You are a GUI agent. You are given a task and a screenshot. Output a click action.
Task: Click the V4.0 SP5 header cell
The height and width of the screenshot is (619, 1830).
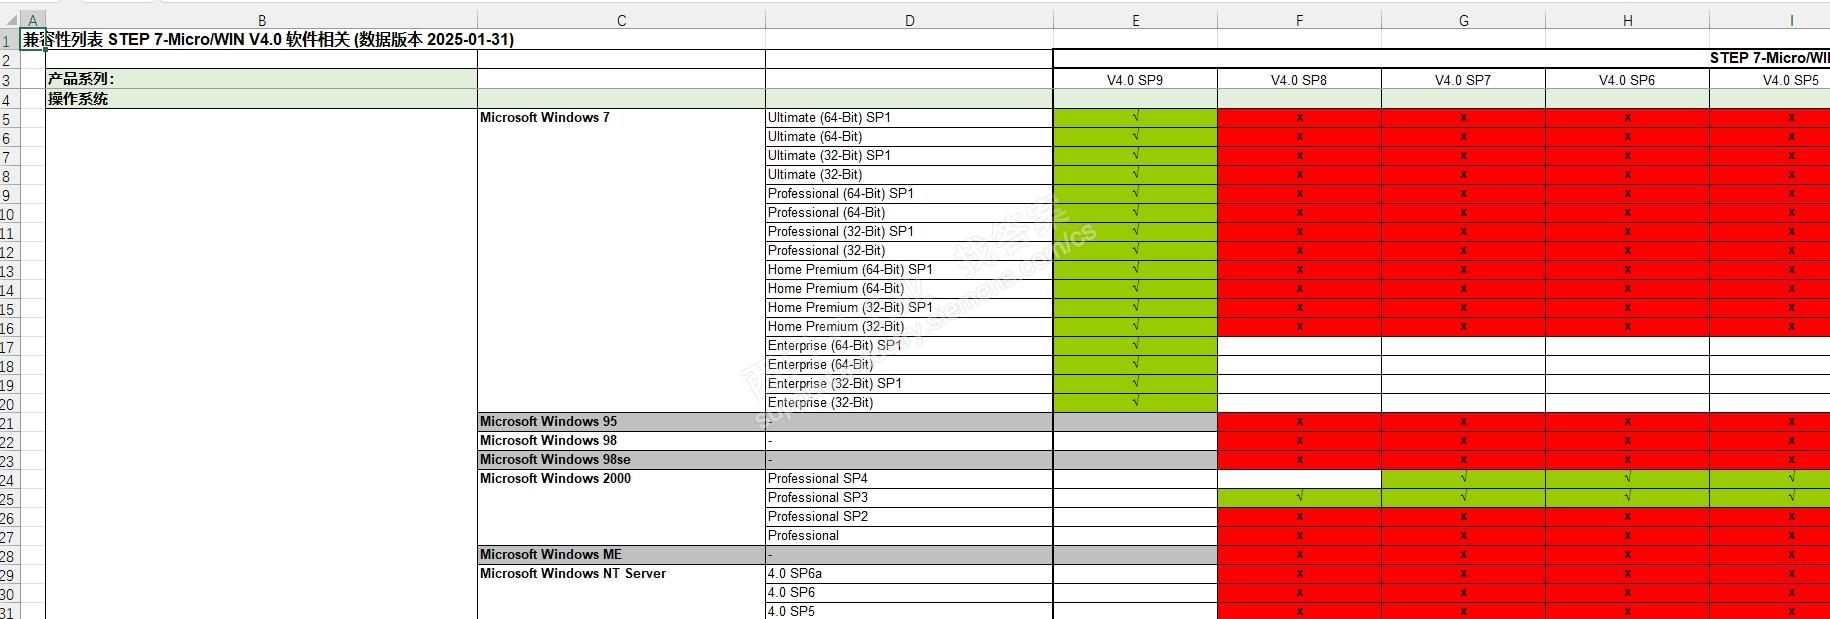click(x=1770, y=79)
